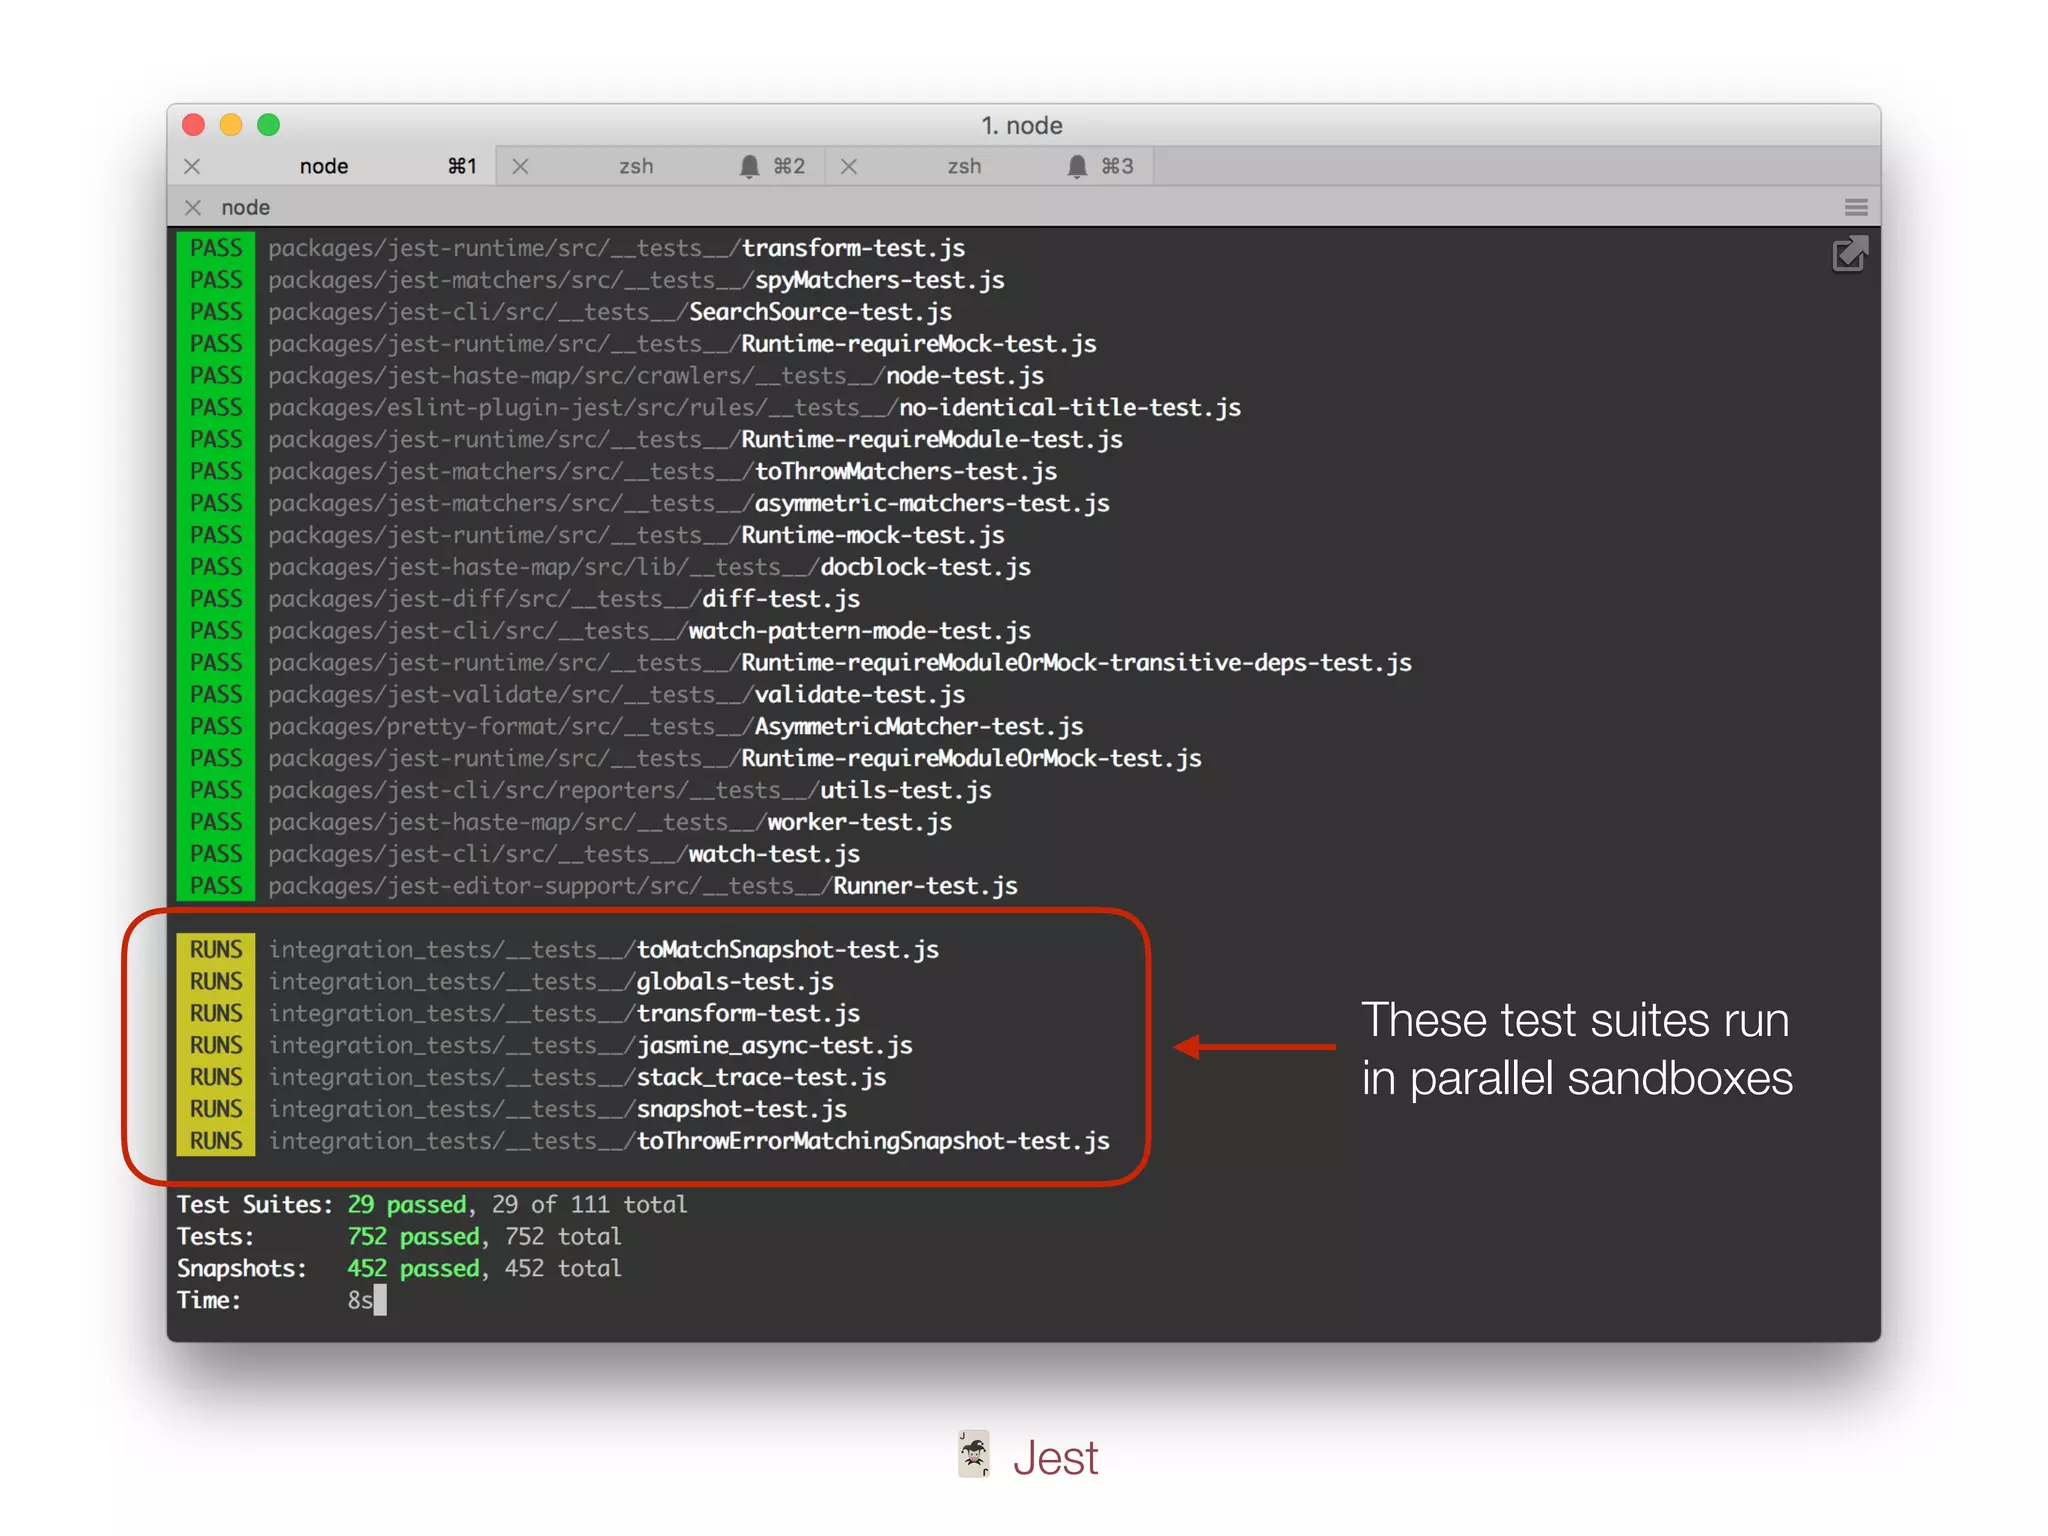Close the node tab
The height and width of the screenshot is (1536, 2048).
tap(193, 166)
